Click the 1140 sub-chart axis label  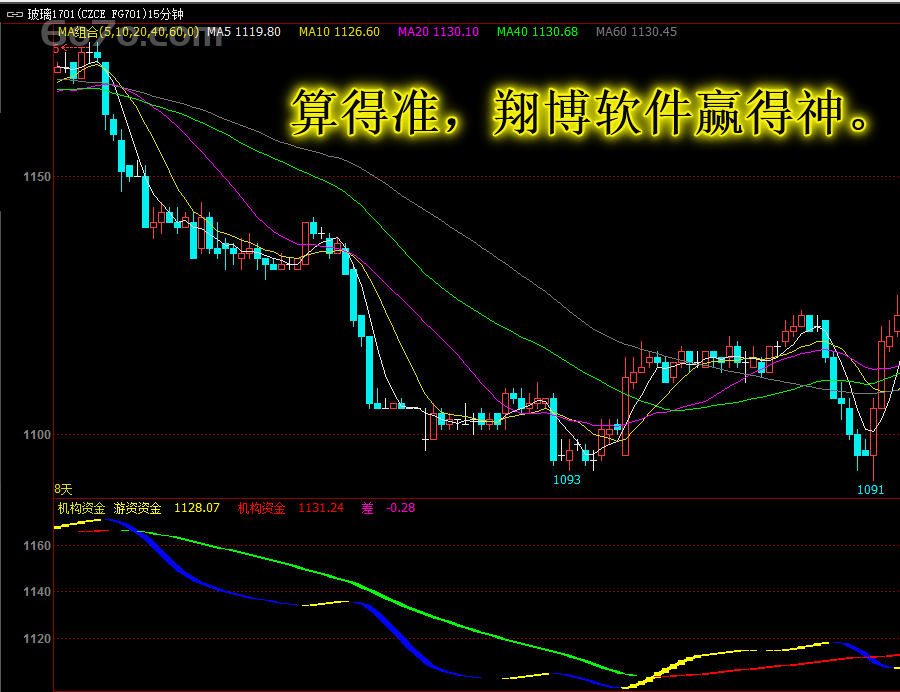click(37, 592)
